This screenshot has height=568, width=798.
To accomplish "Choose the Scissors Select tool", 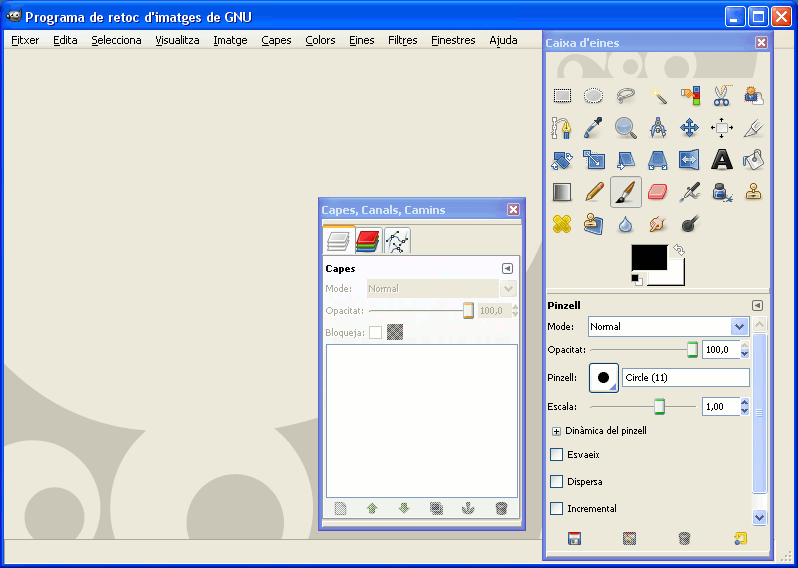I will point(721,96).
